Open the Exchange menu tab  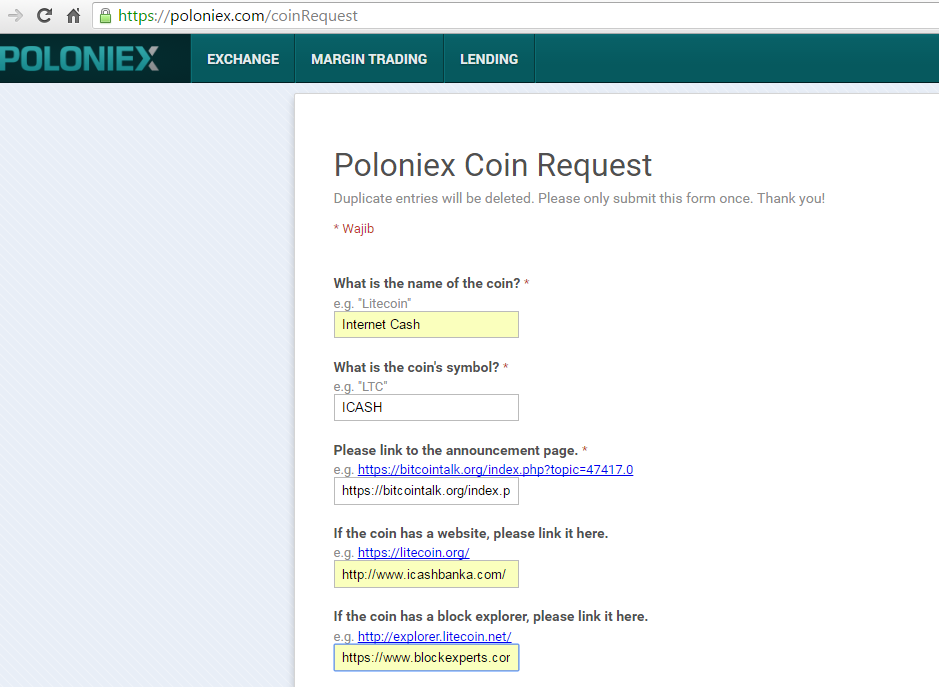[243, 59]
